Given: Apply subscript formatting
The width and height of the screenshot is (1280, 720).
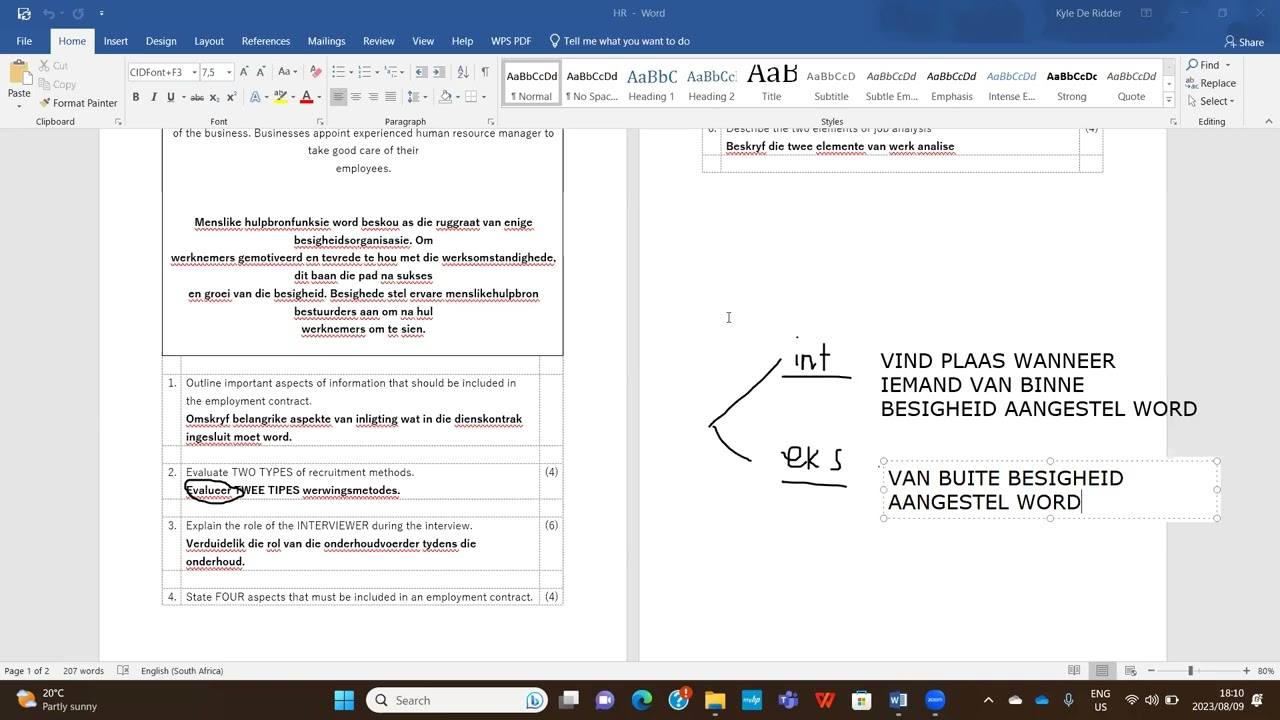Looking at the screenshot, I should pos(215,97).
